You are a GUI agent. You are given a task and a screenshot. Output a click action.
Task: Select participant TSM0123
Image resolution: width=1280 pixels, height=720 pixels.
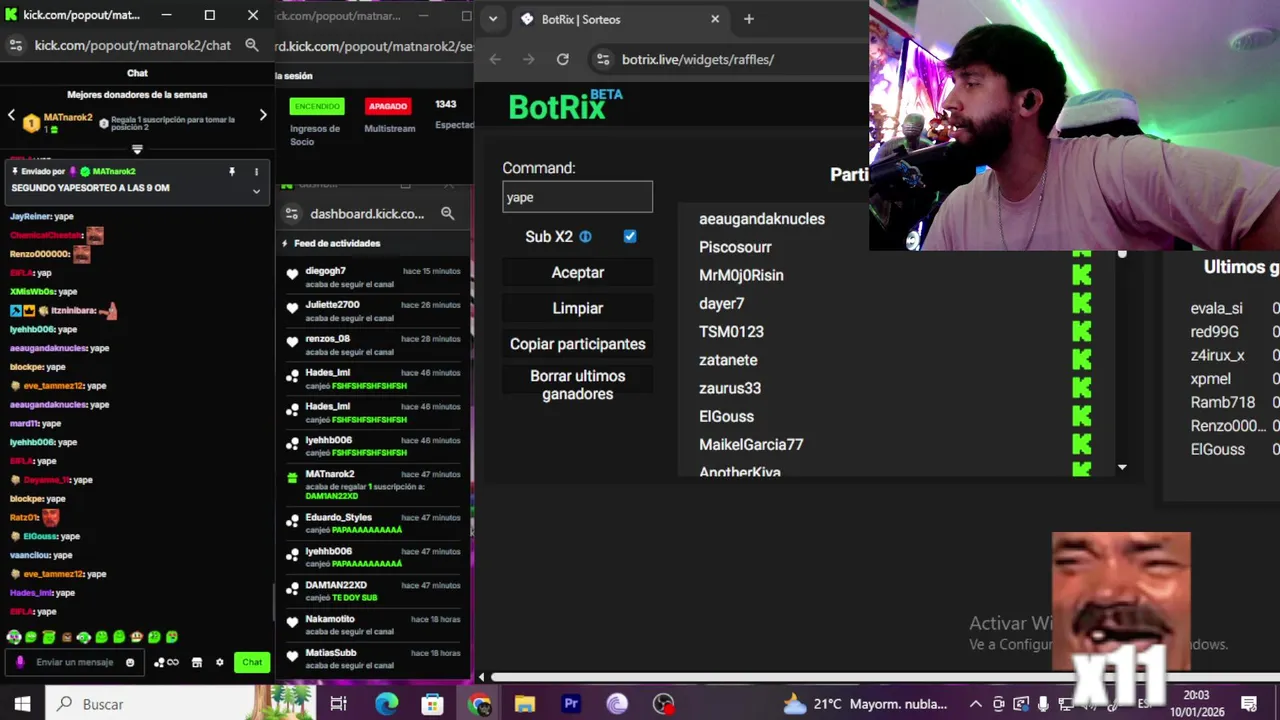coord(731,332)
